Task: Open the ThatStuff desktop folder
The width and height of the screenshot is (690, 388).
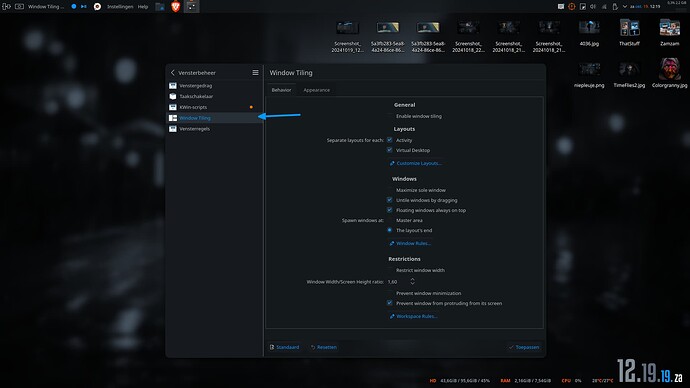Action: 629,33
